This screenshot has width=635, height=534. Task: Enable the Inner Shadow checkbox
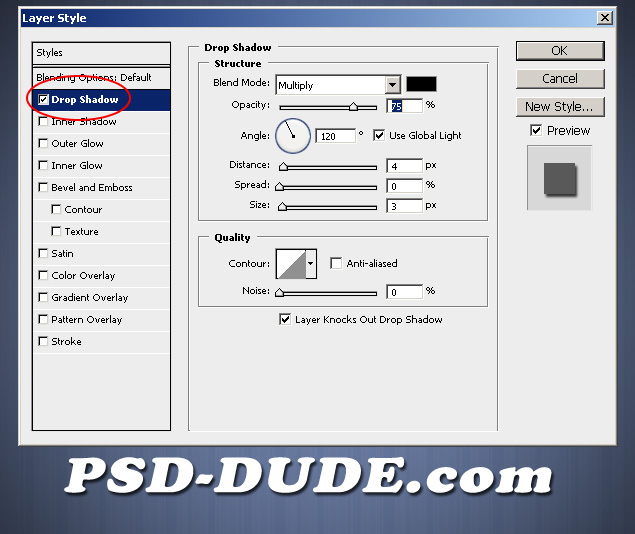tap(43, 121)
